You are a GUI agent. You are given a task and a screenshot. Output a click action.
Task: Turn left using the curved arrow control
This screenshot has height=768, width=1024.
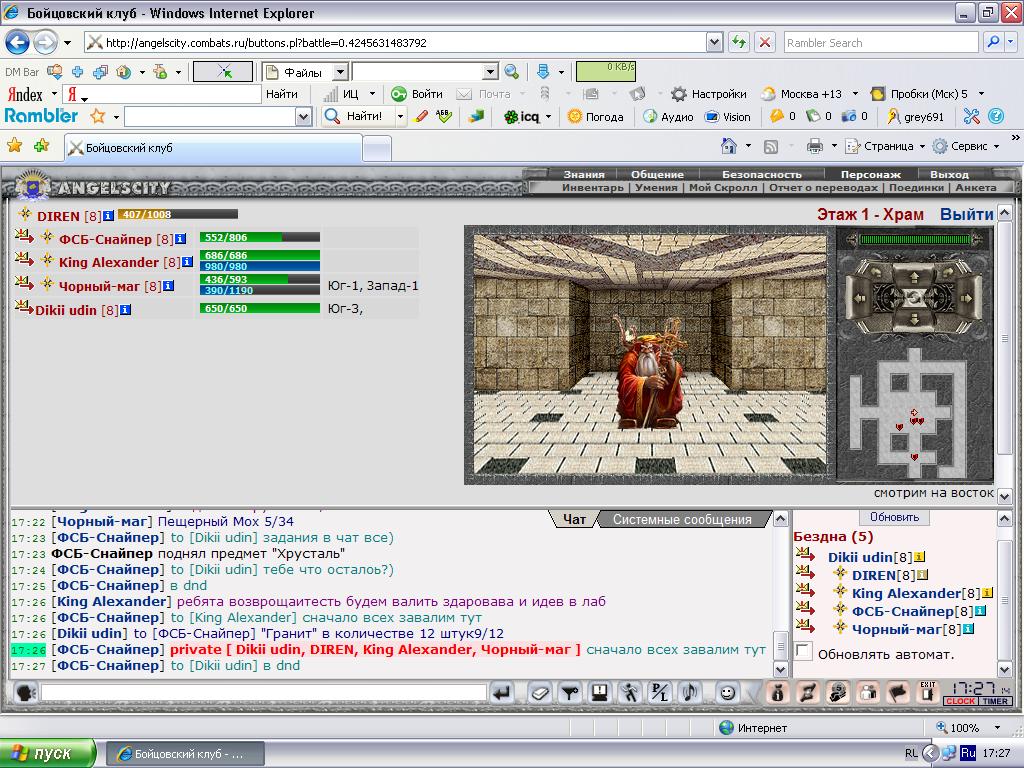coord(874,271)
